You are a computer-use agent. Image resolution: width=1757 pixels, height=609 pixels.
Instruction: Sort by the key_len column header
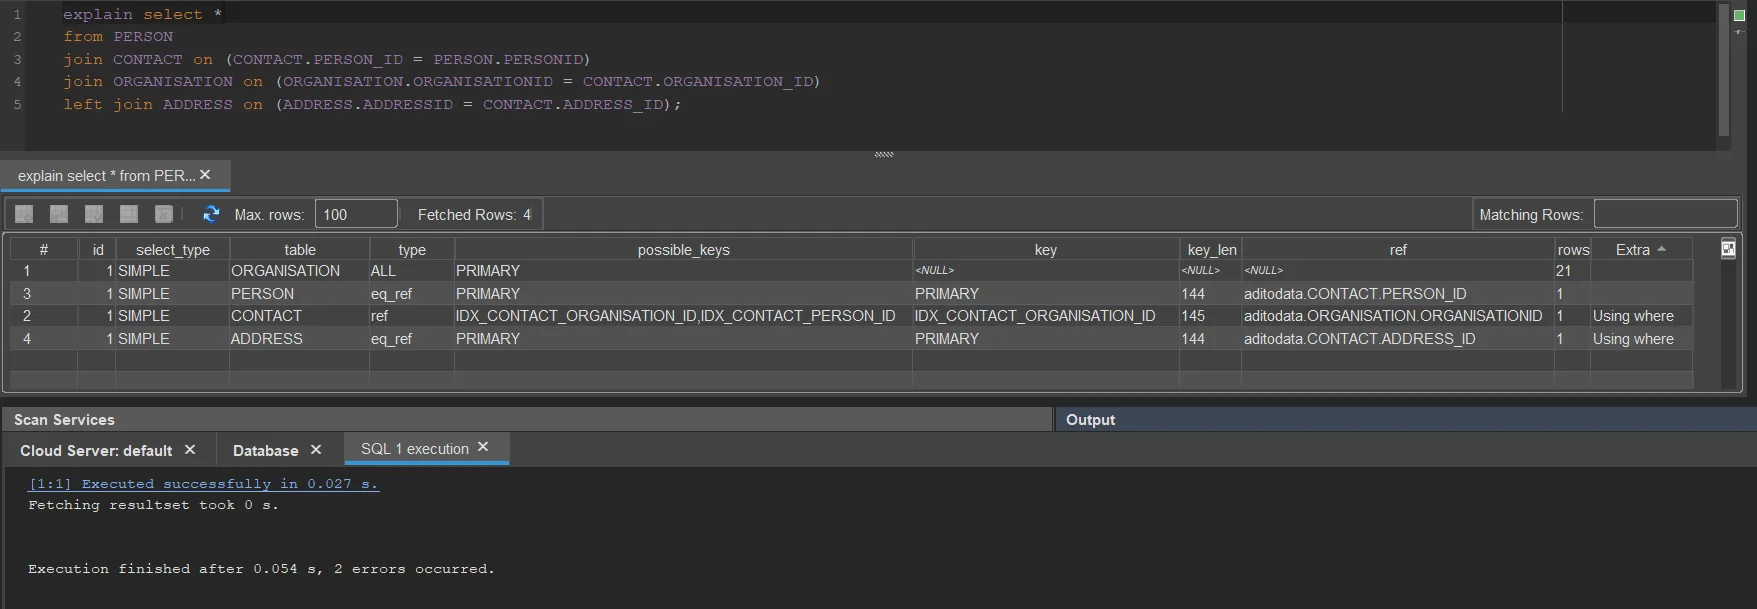(x=1211, y=249)
